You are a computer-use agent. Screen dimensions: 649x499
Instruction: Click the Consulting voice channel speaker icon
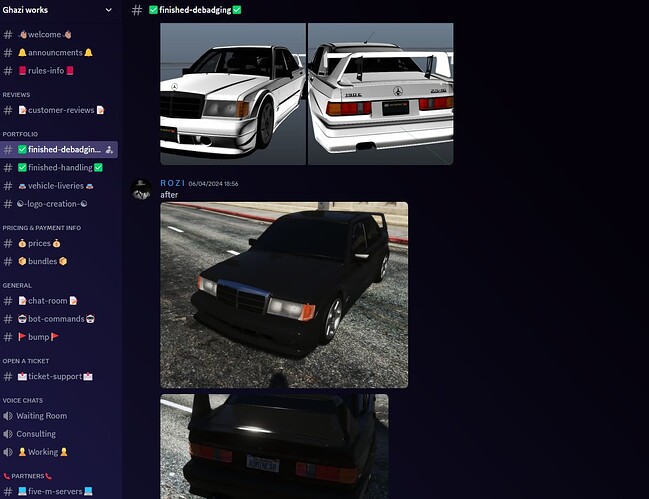[8, 434]
